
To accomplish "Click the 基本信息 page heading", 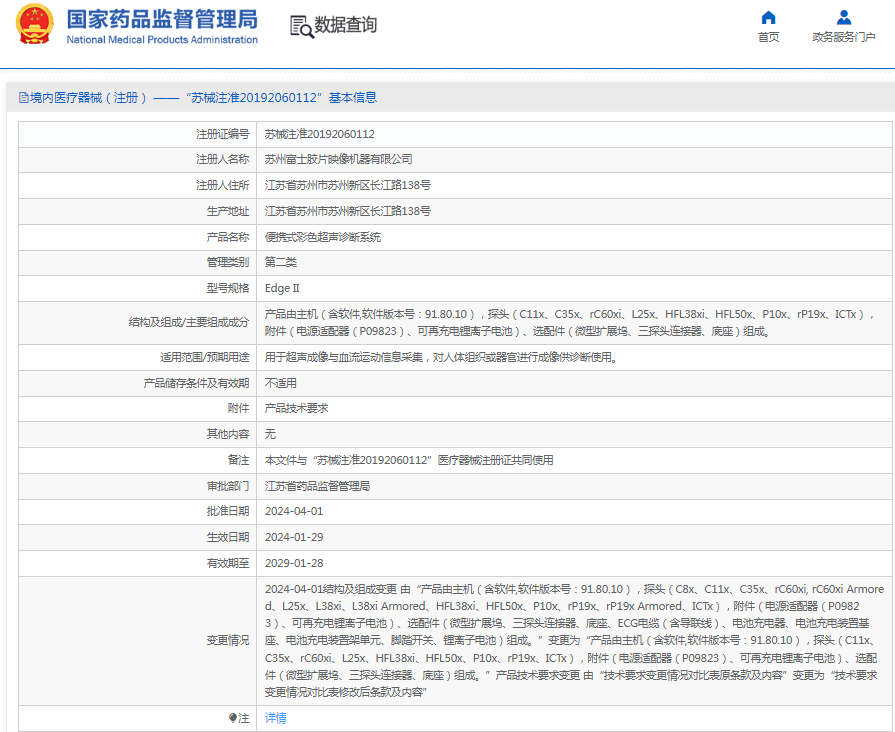I will pos(353,98).
